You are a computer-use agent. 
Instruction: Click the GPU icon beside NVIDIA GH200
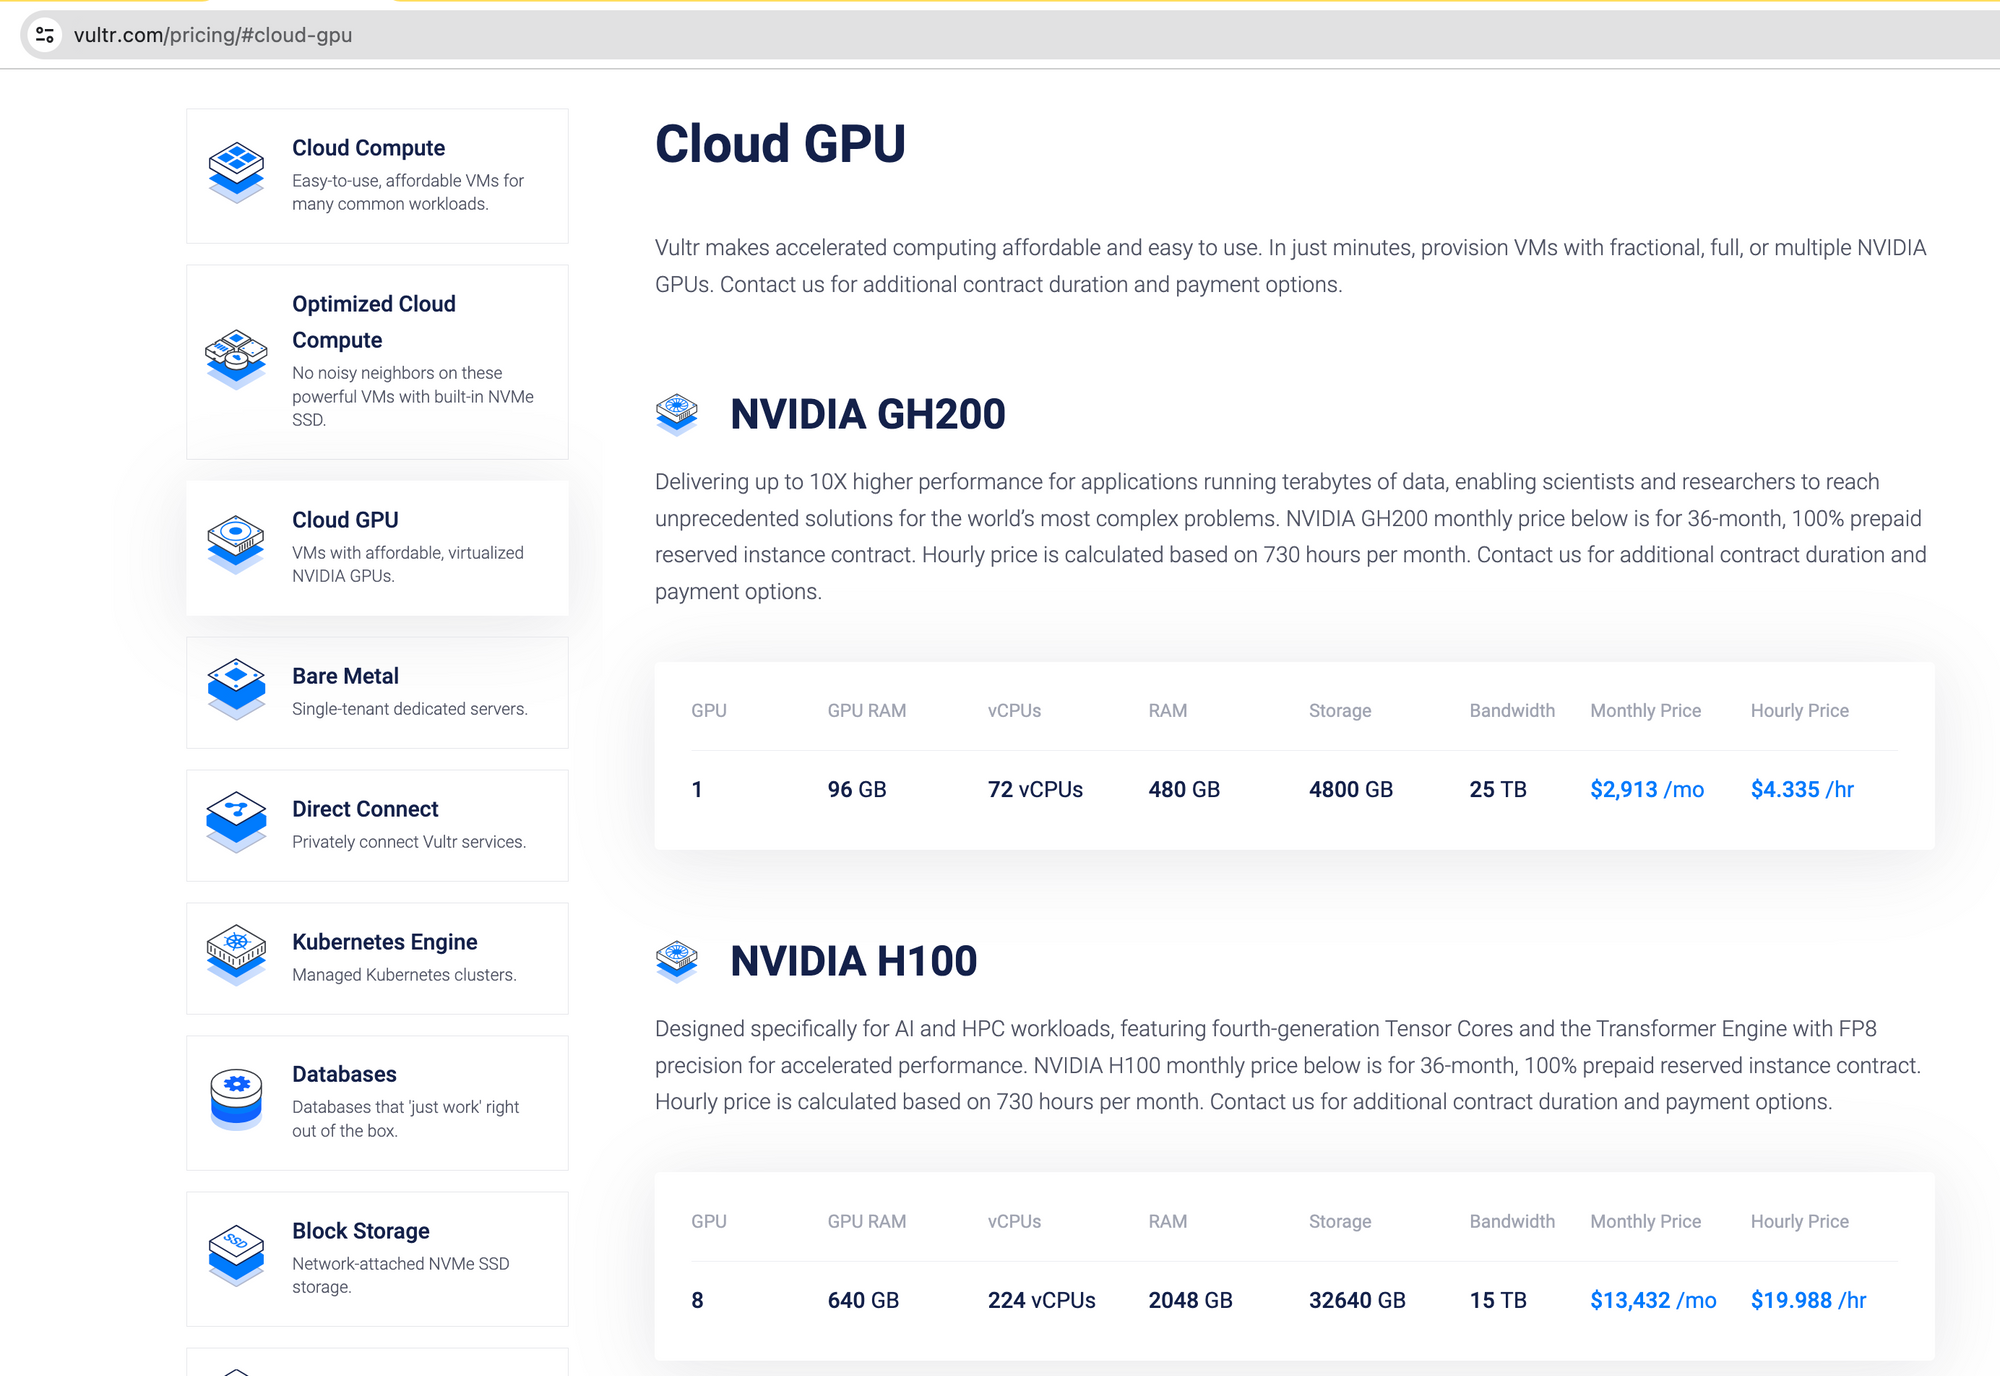pyautogui.click(x=677, y=414)
